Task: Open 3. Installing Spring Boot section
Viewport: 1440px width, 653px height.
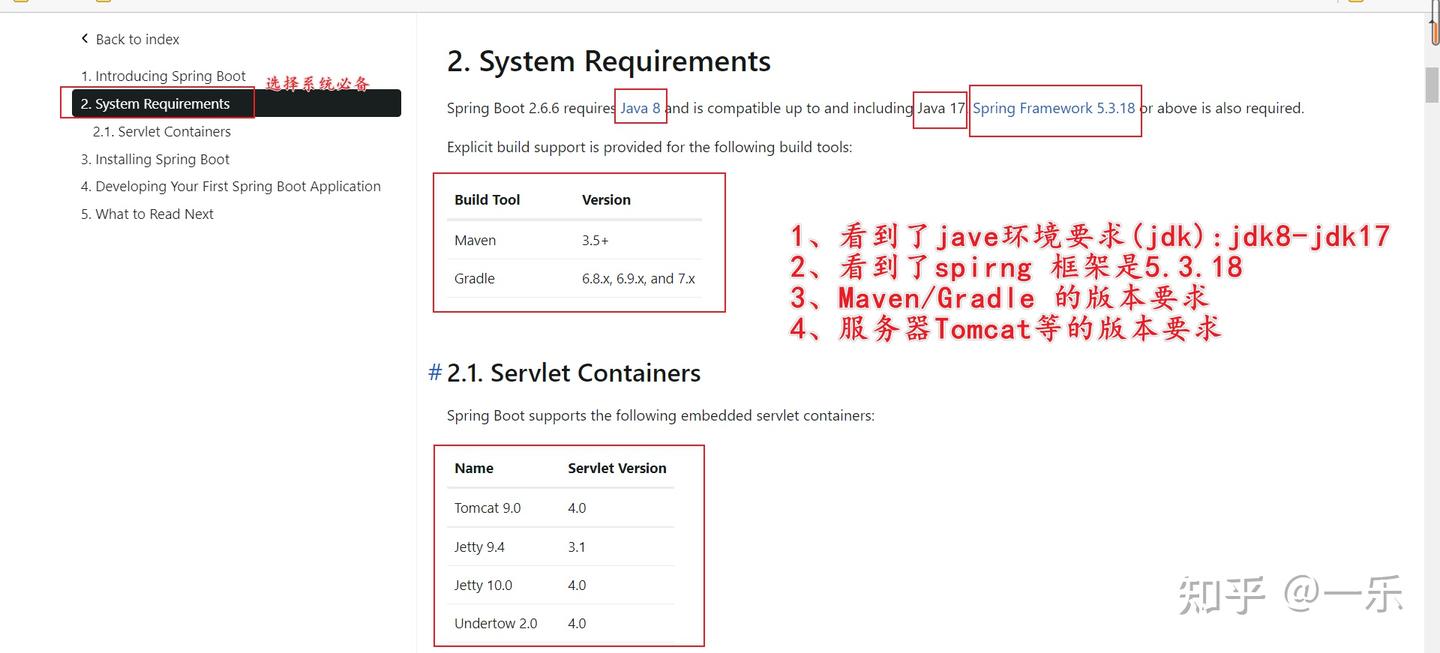Action: point(155,159)
